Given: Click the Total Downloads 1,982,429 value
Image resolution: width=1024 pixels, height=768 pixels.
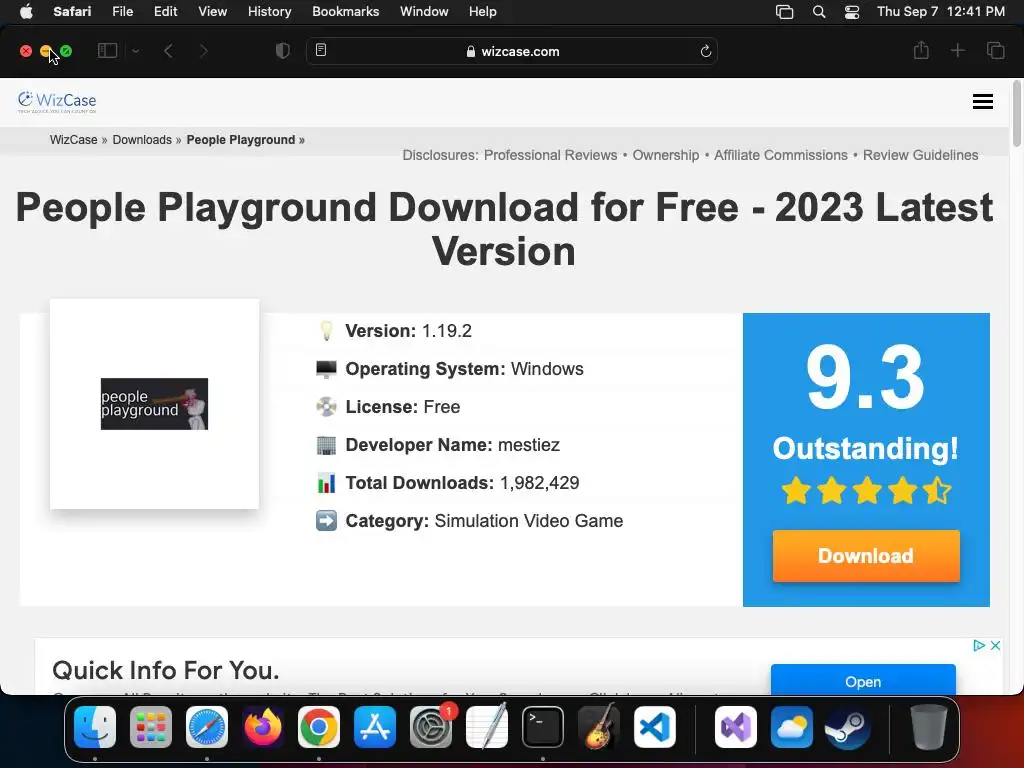Looking at the screenshot, I should [x=539, y=483].
